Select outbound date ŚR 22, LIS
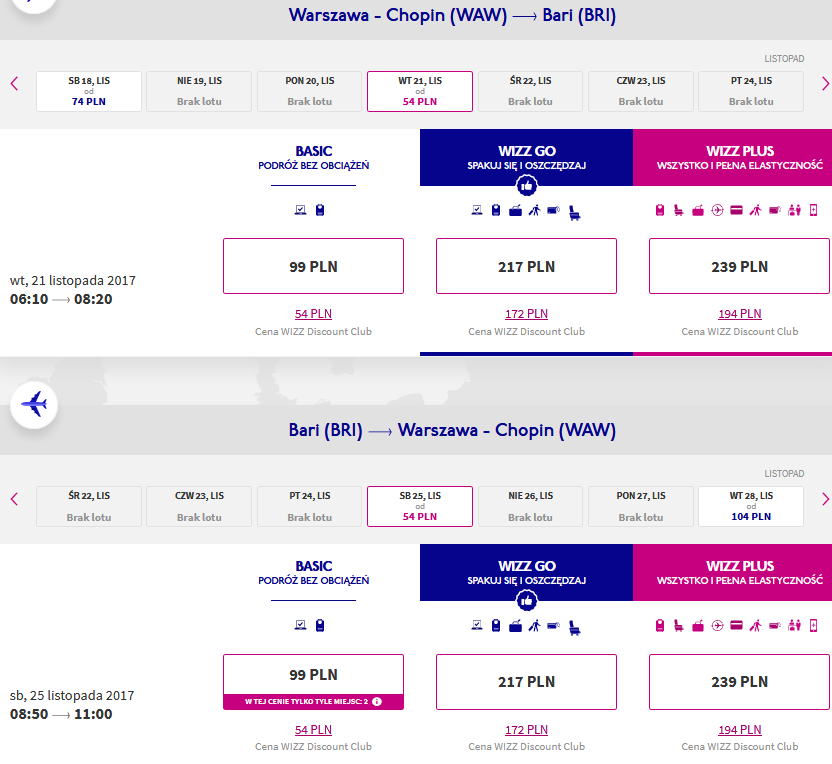 [x=530, y=91]
